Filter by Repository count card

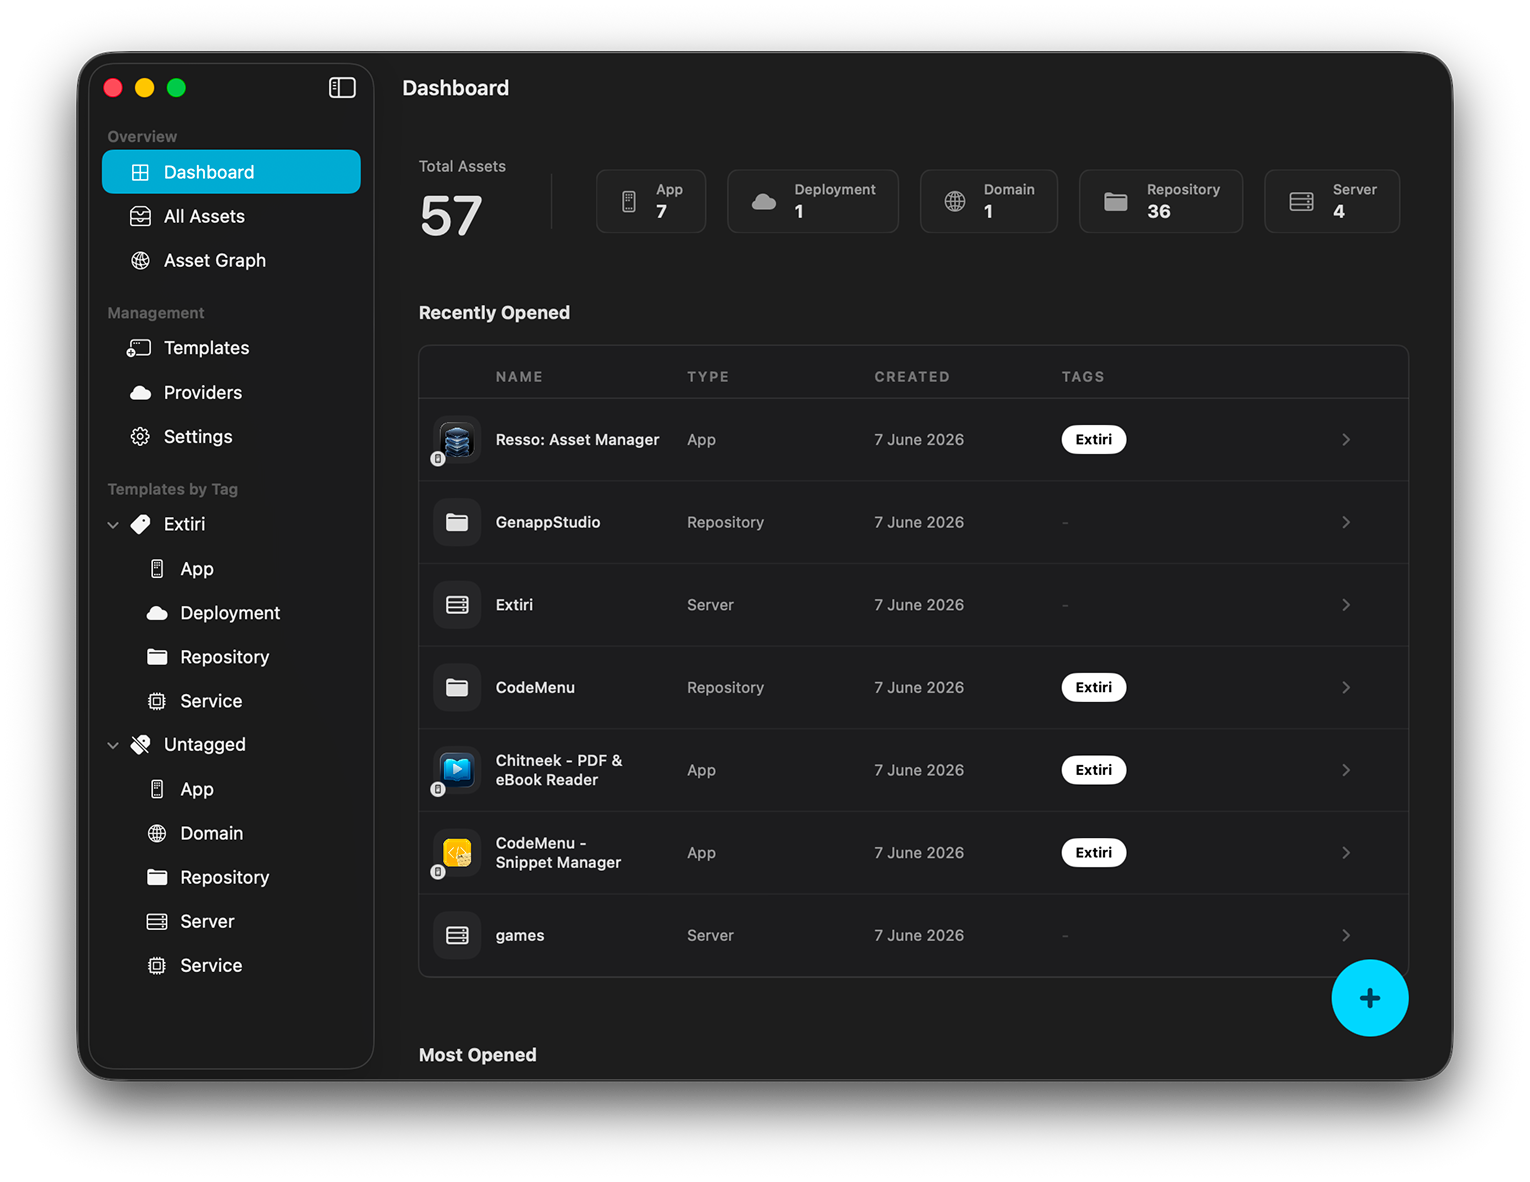coord(1161,201)
